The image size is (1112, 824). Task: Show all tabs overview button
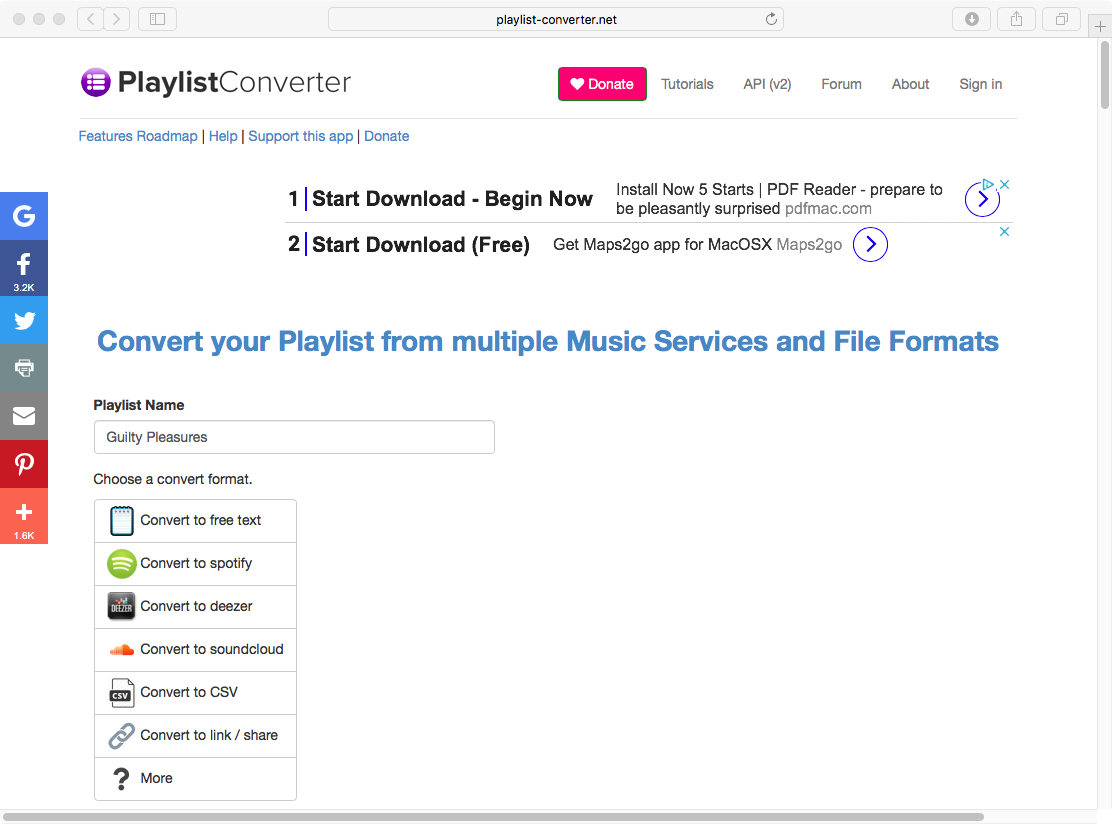[x=1061, y=19]
